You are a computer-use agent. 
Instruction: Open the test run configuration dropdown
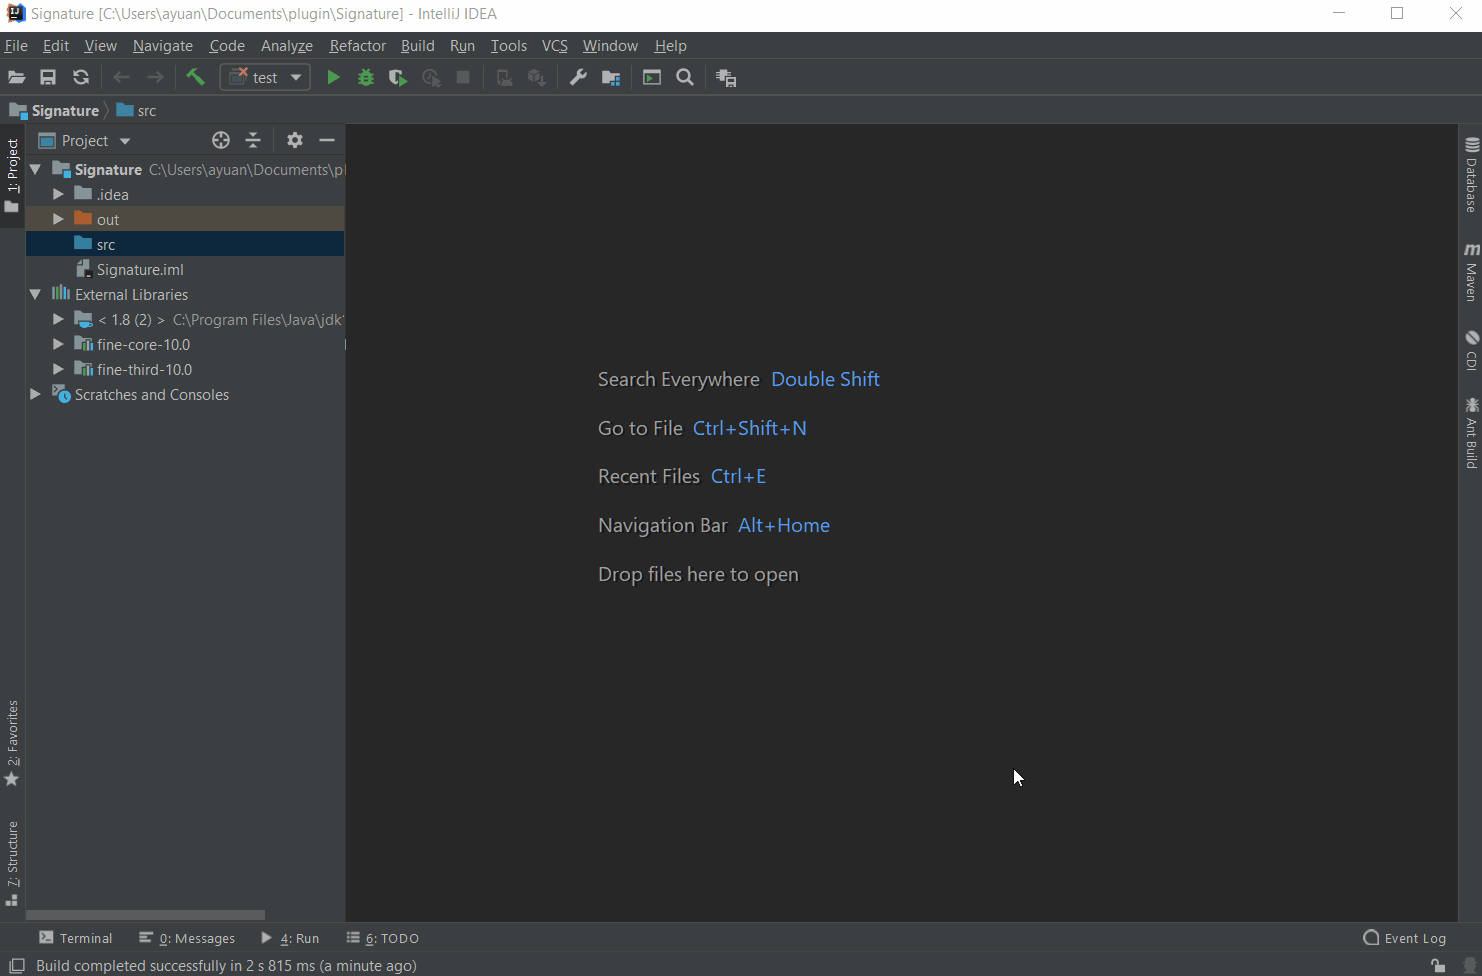pos(265,78)
